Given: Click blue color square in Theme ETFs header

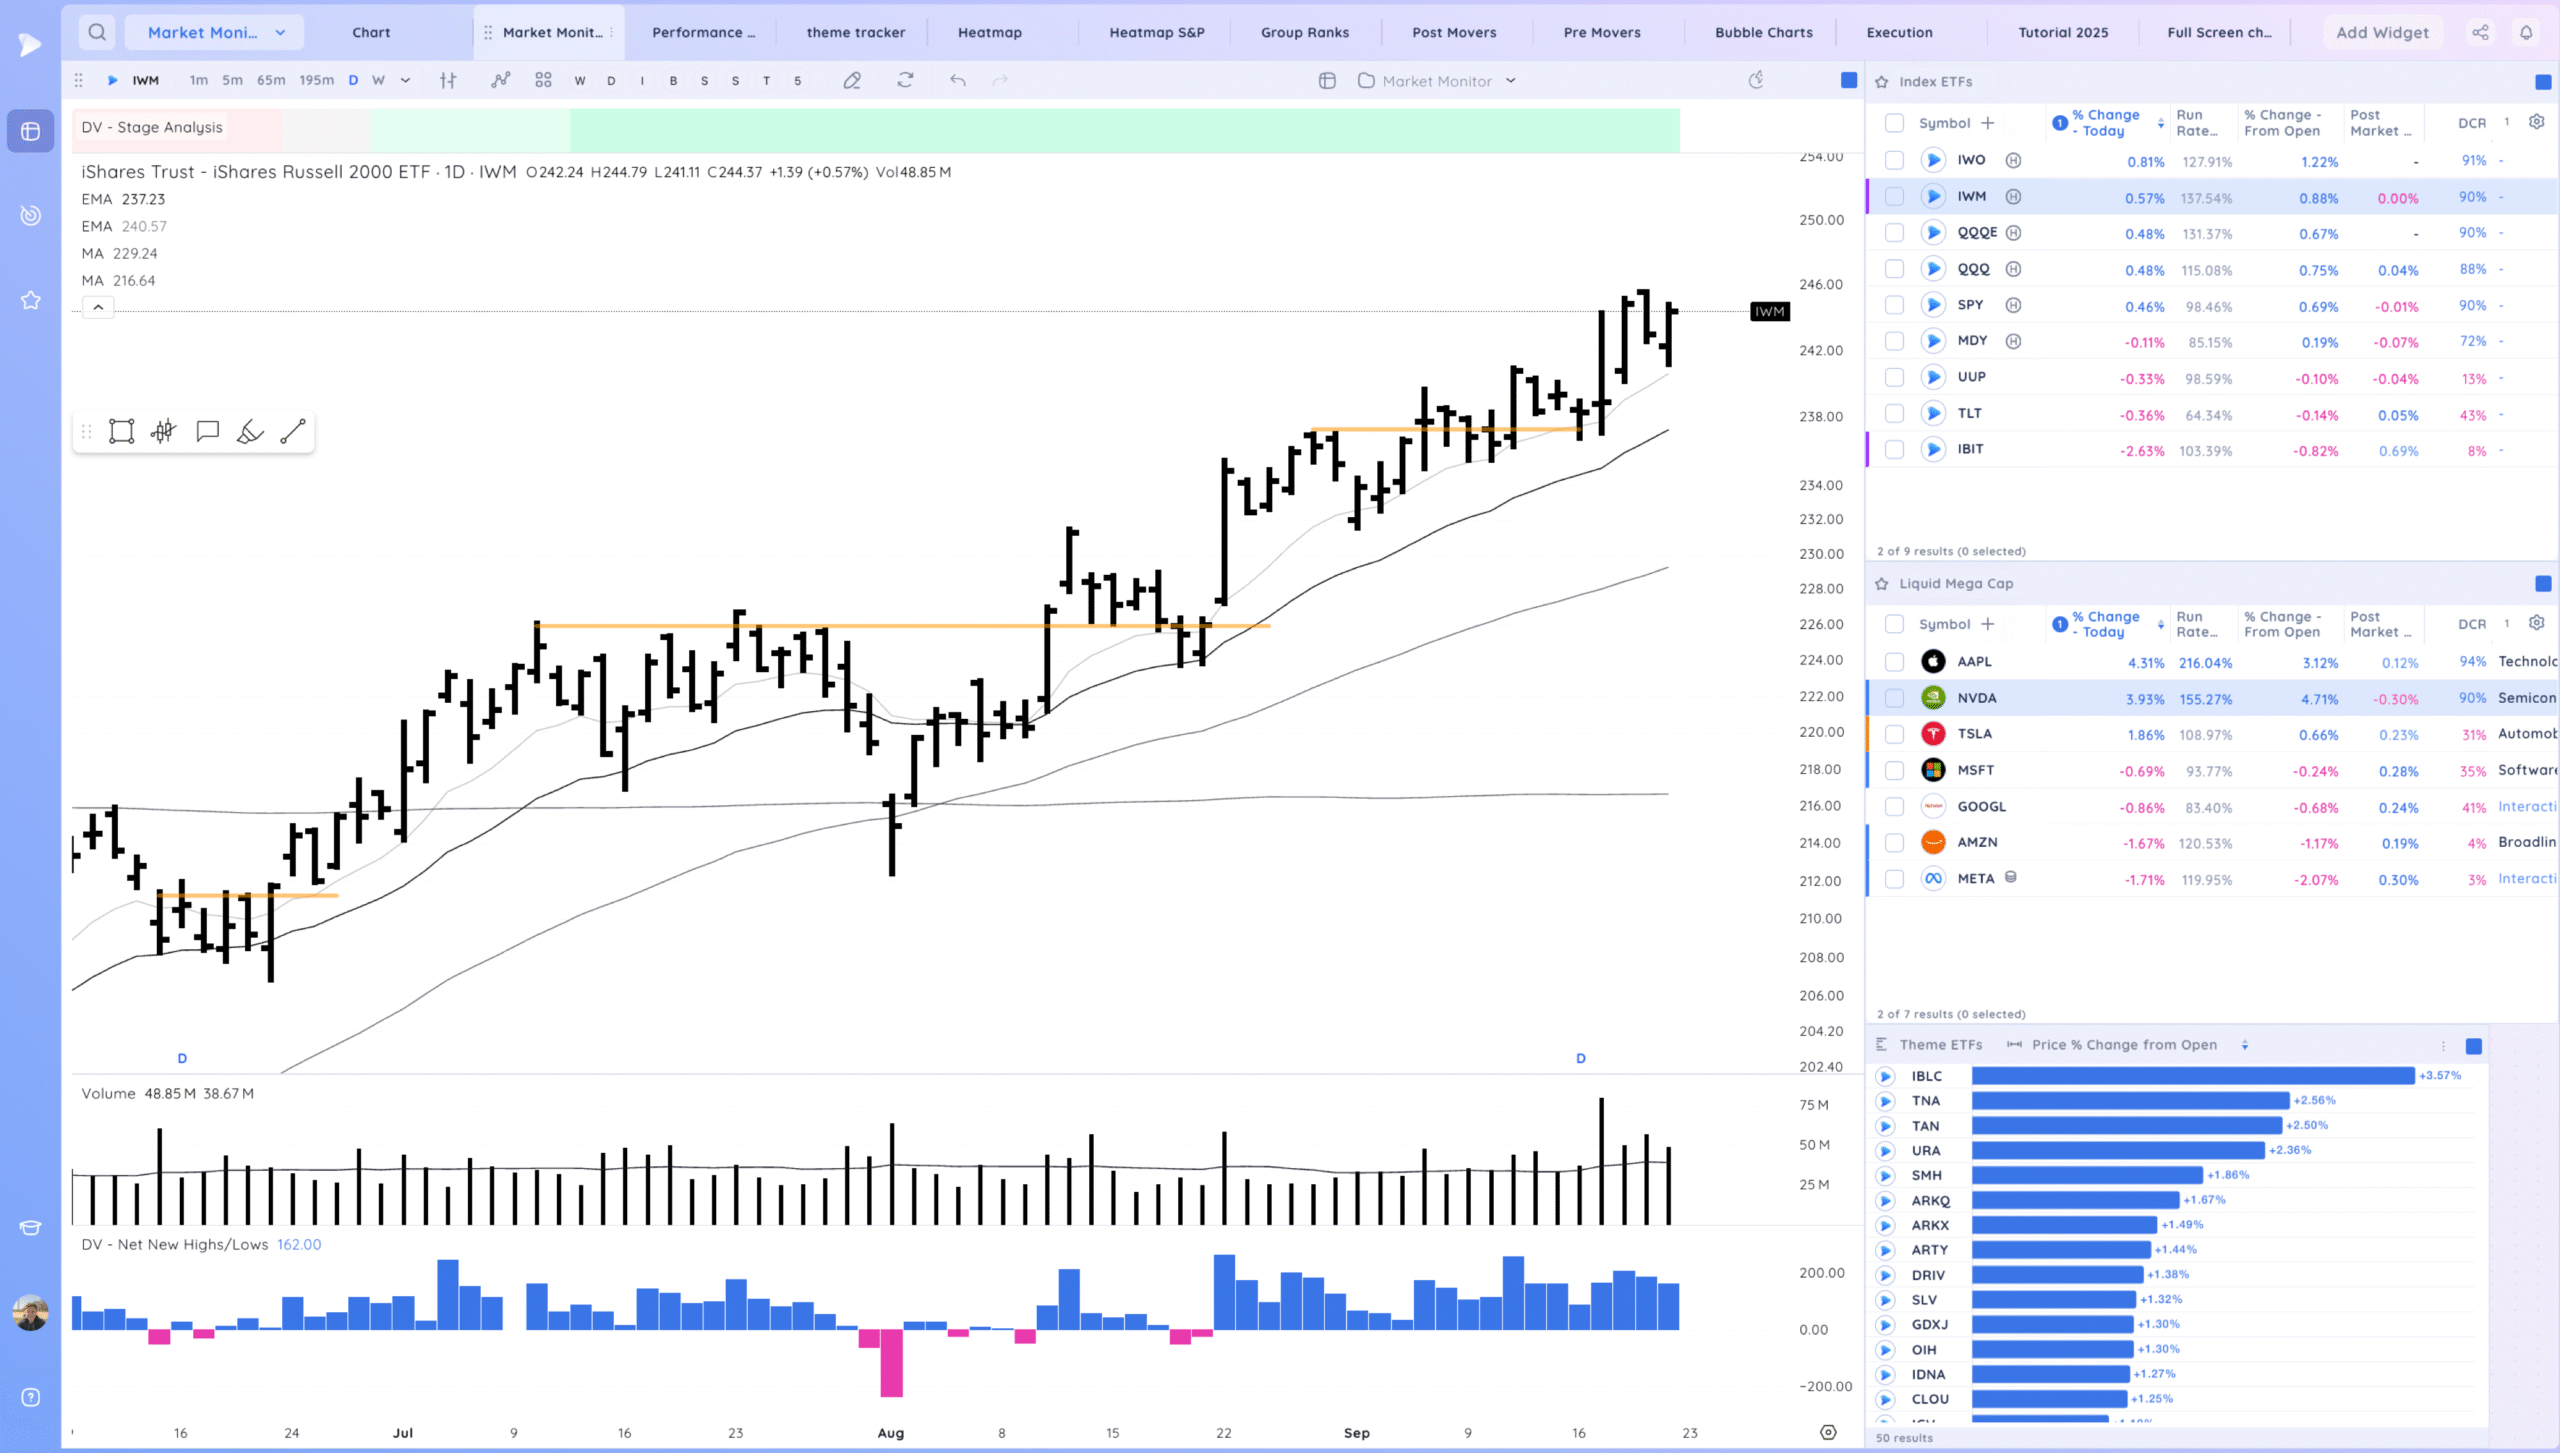Looking at the screenshot, I should pos(2474,1046).
